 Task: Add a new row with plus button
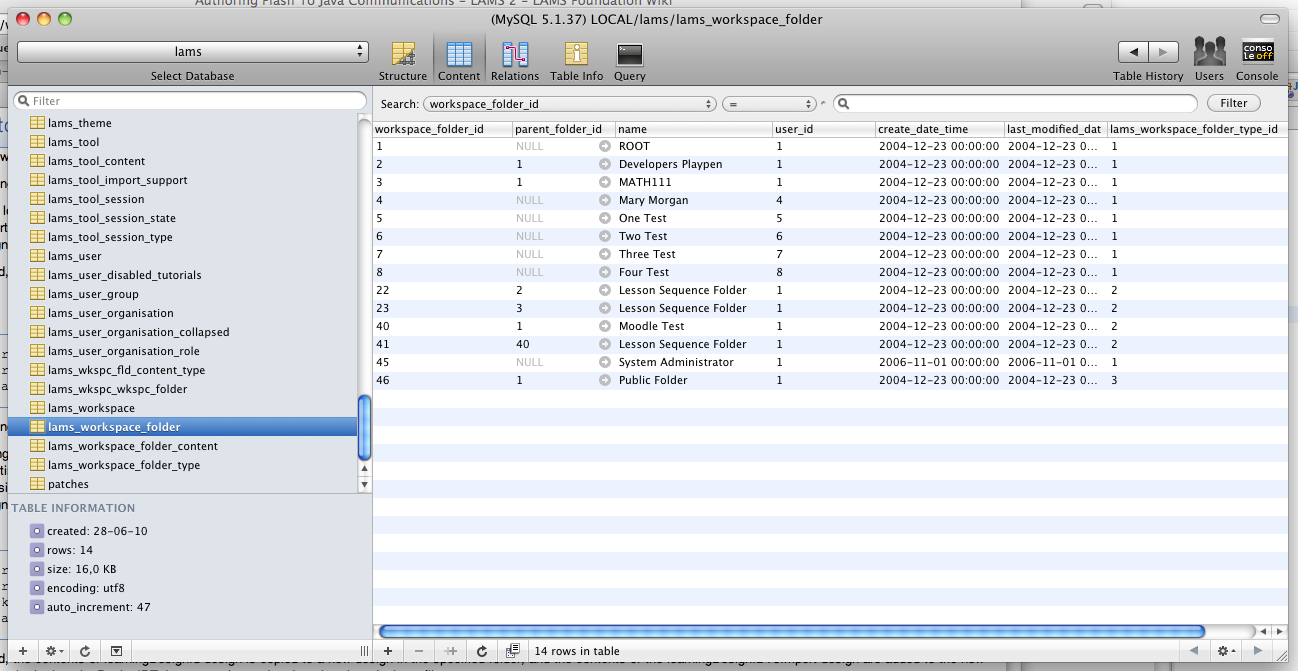click(388, 651)
